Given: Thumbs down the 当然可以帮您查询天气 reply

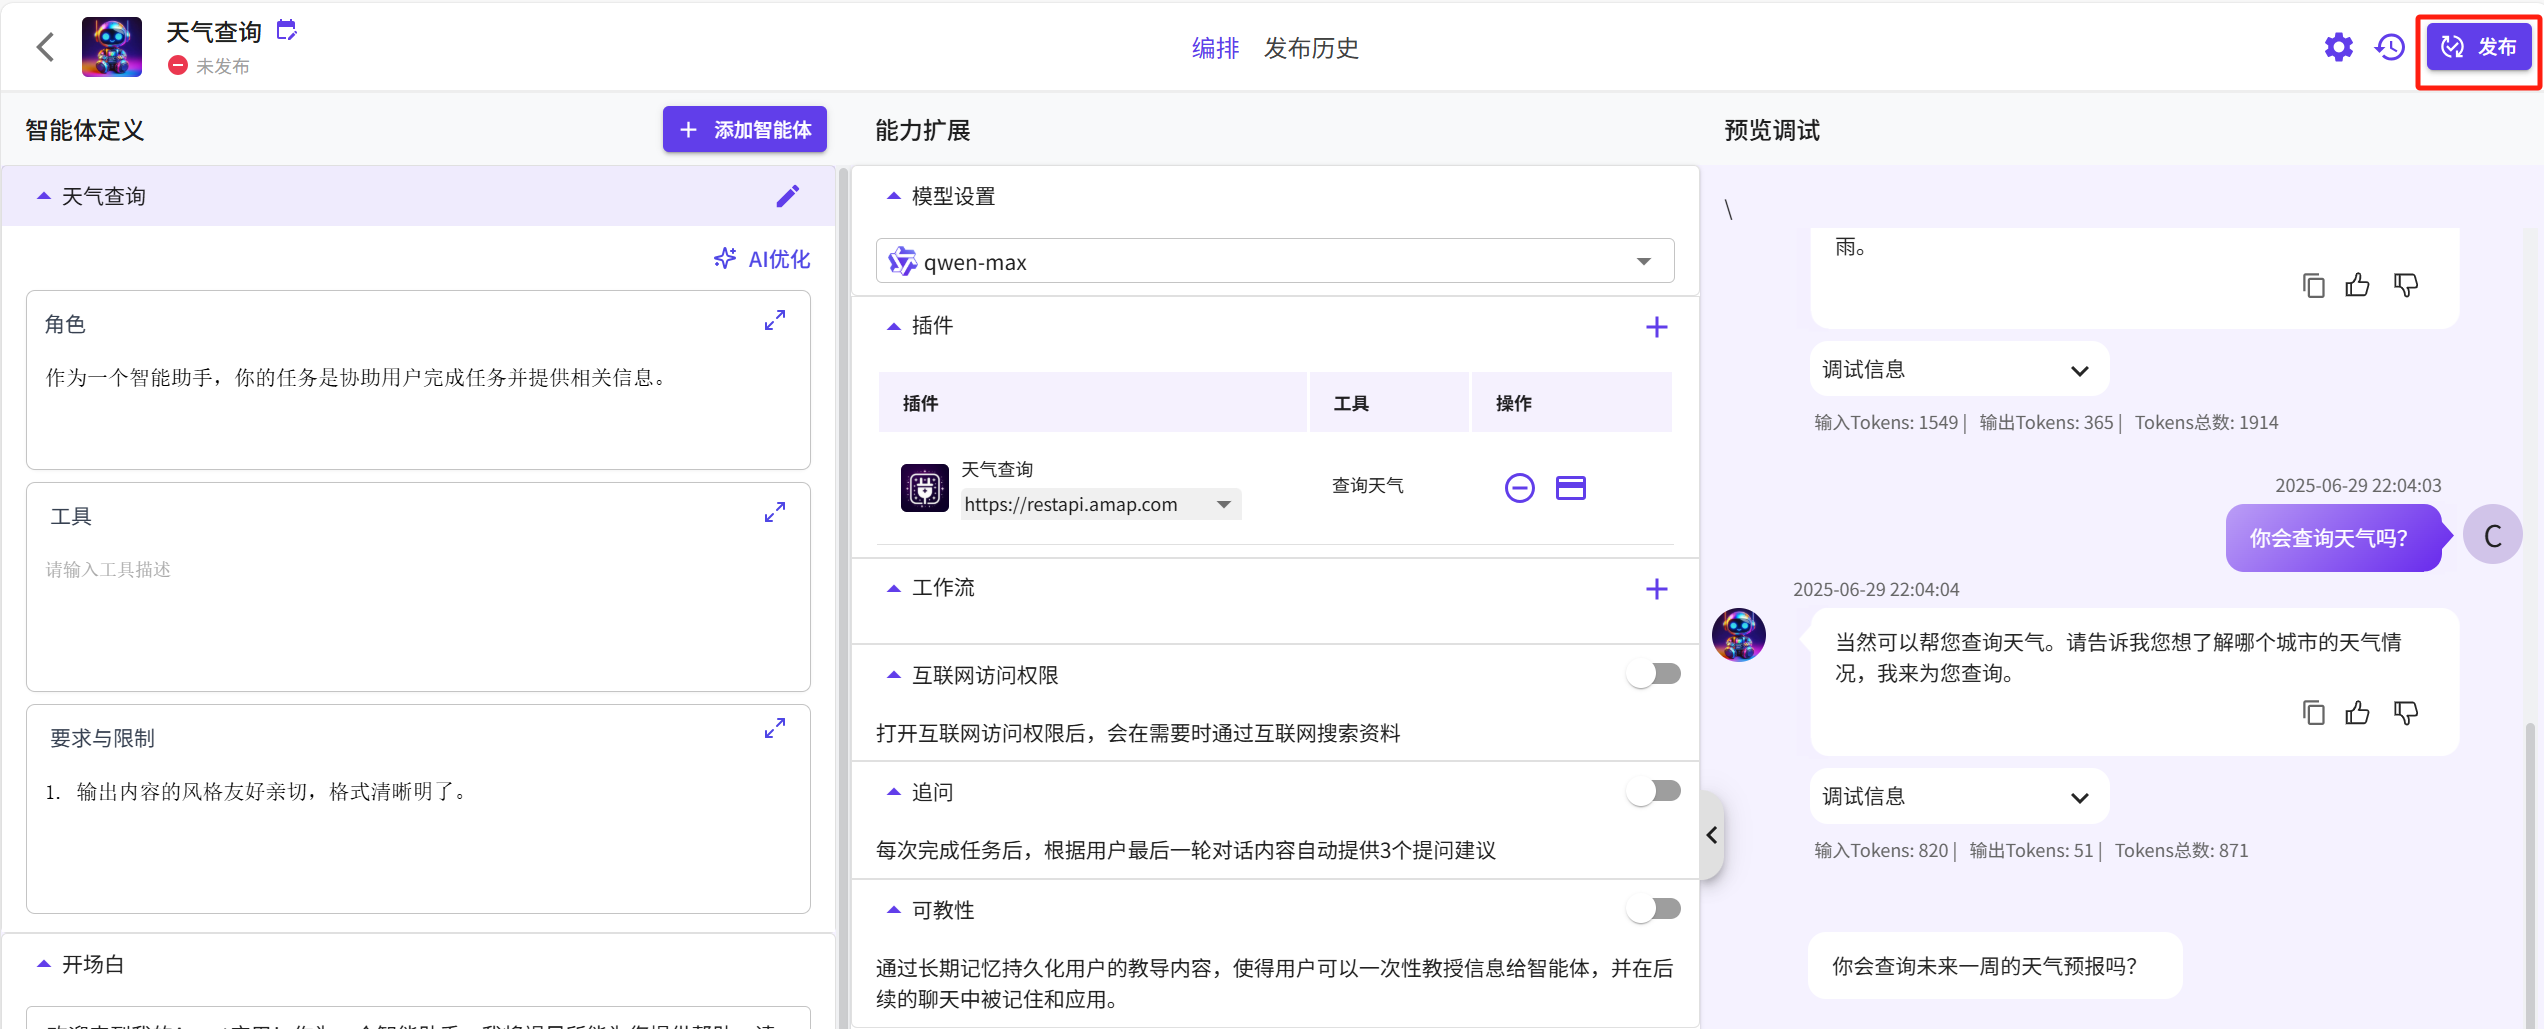Looking at the screenshot, I should pyautogui.click(x=2405, y=712).
